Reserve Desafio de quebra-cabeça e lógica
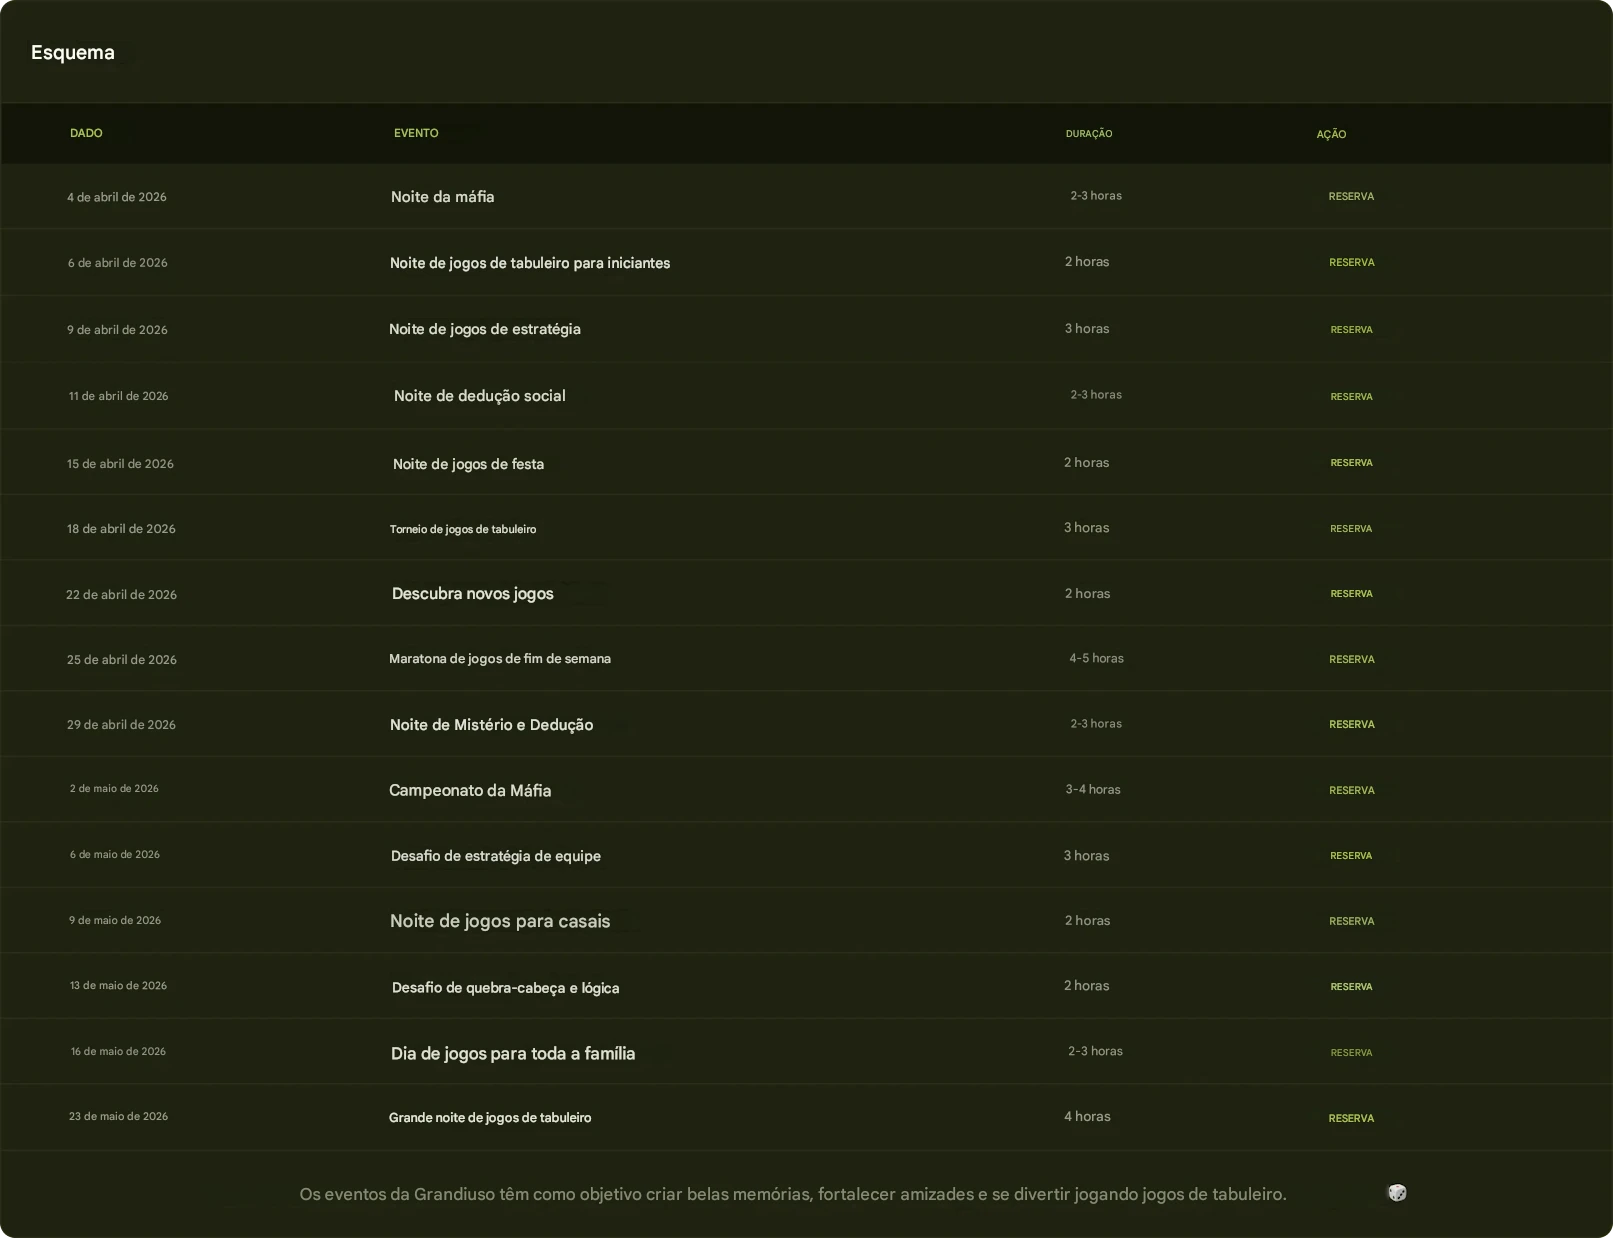The width and height of the screenshot is (1613, 1238). (1351, 987)
